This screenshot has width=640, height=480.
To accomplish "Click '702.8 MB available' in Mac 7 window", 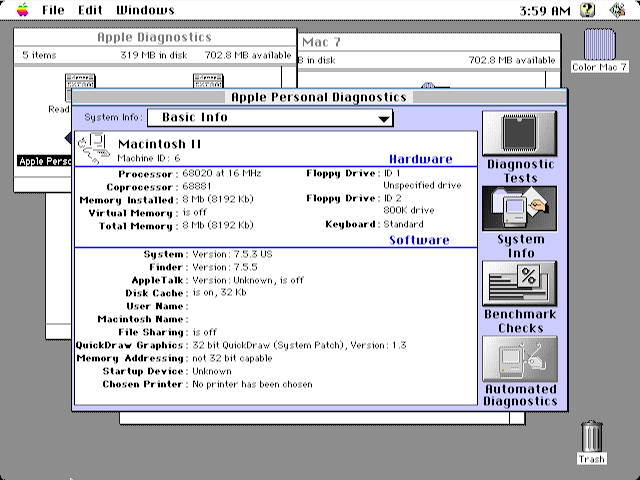I will (512, 60).
